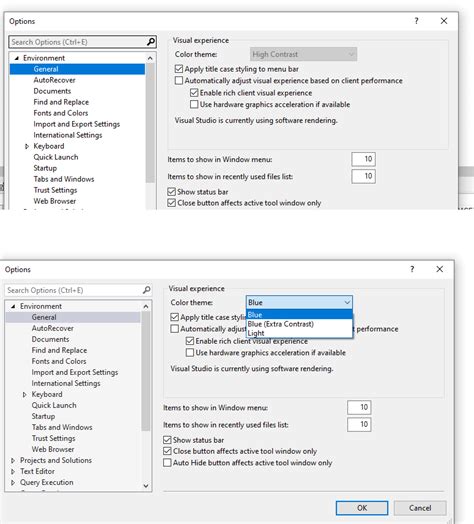Select 'Light' theme option
Image resolution: width=474 pixels, height=524 pixels.
tap(299, 333)
